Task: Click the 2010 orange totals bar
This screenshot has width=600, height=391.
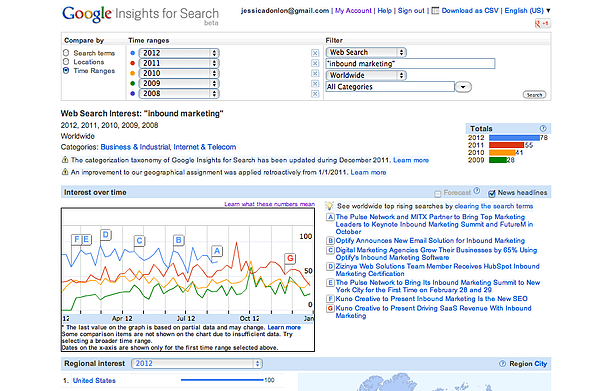Action: coord(502,153)
